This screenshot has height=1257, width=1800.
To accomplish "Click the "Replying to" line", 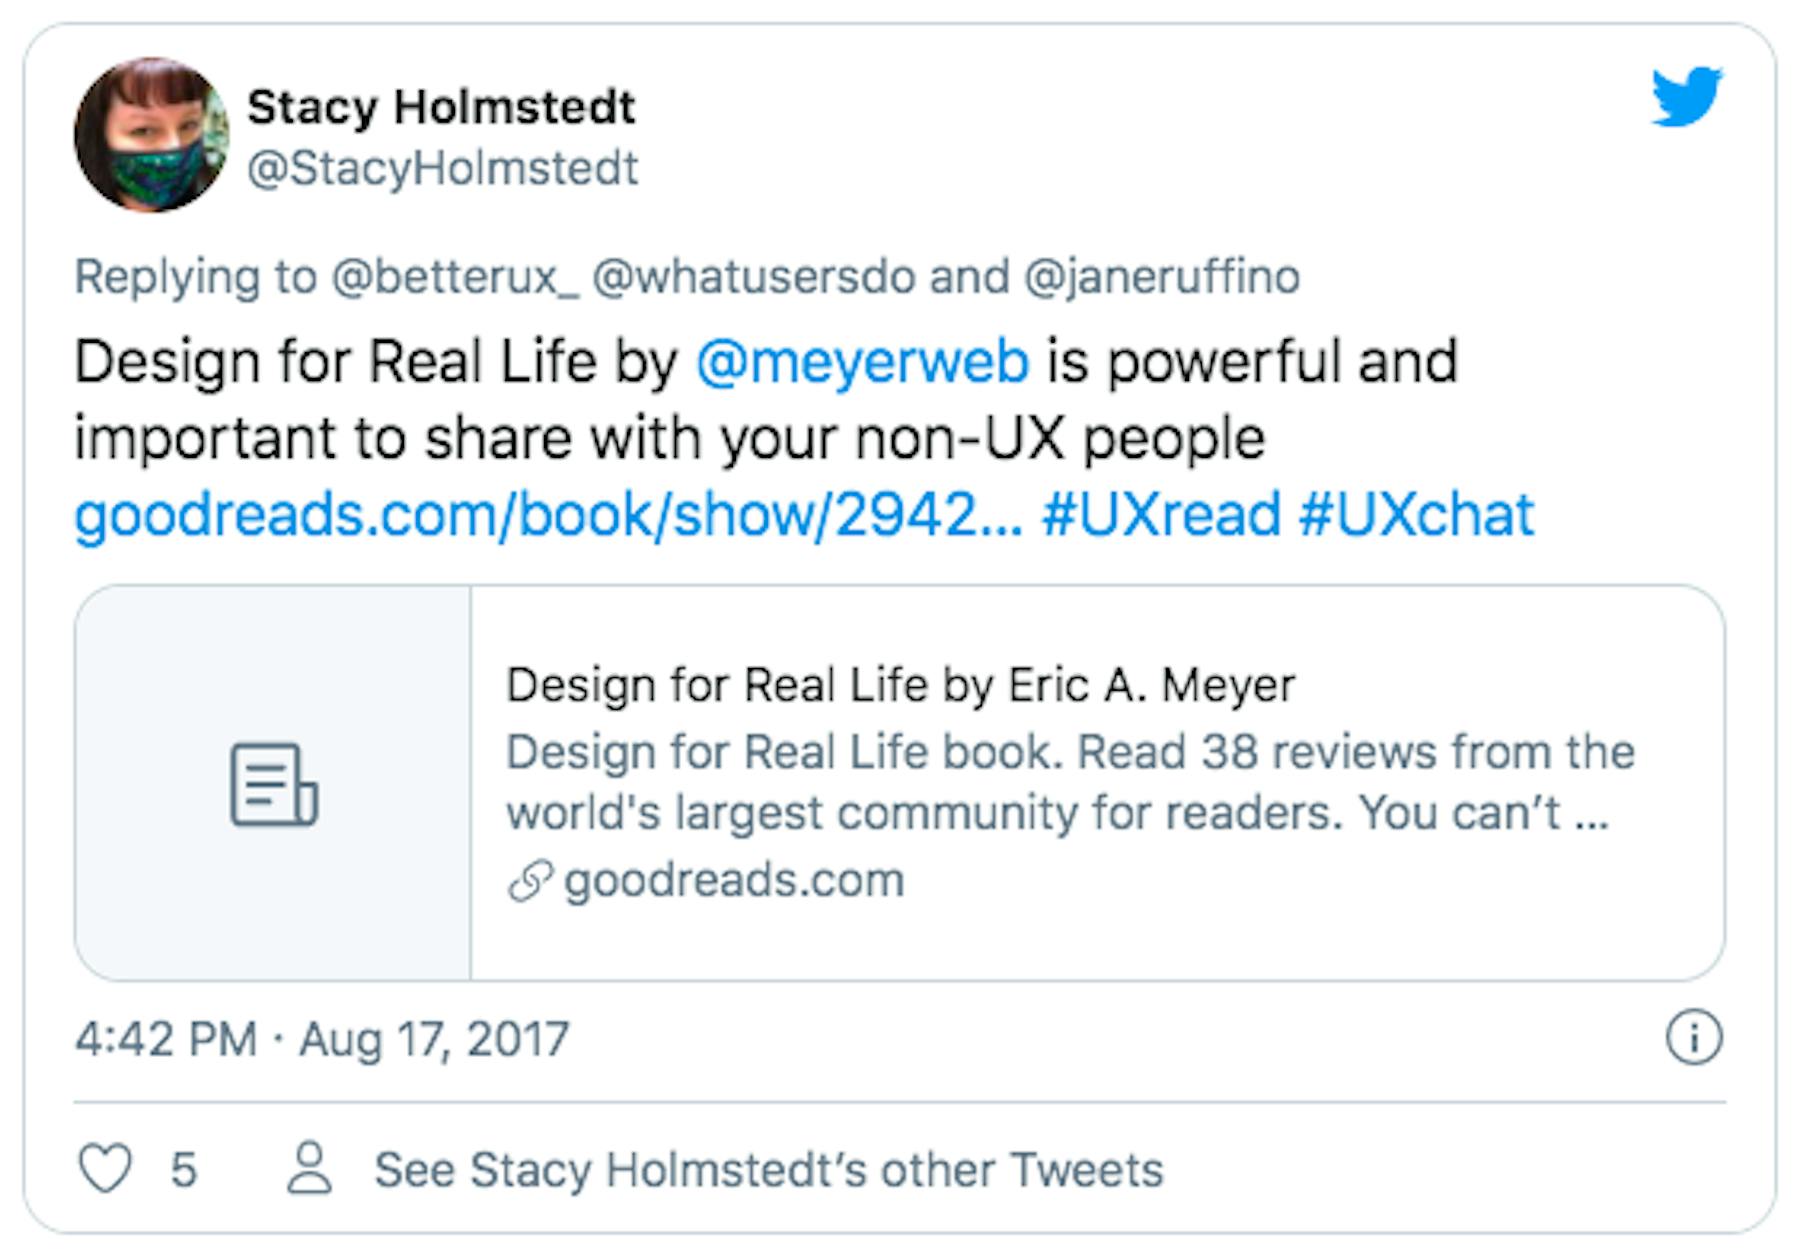I will 686,277.
